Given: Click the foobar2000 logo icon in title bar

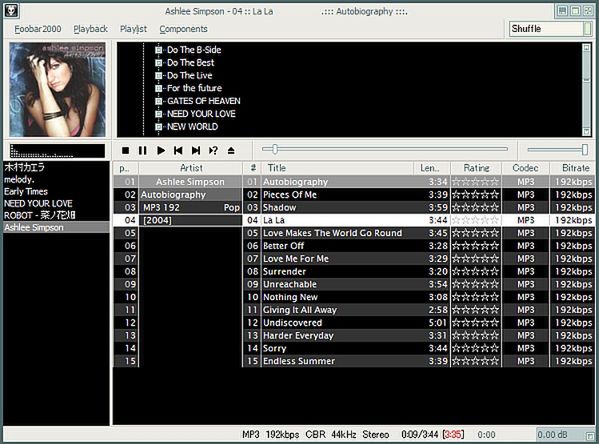Looking at the screenshot, I should (x=11, y=11).
